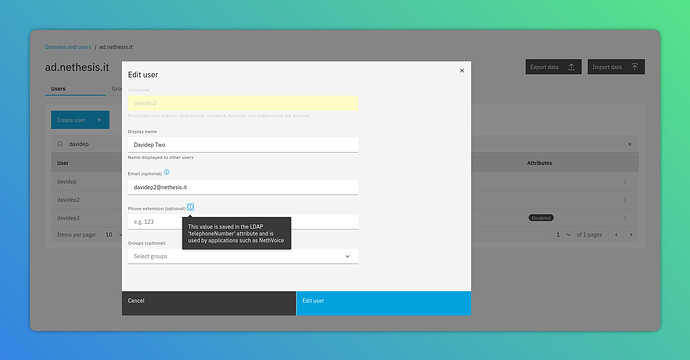Click the davidep user row
The height and width of the screenshot is (360, 690).
coord(345,181)
